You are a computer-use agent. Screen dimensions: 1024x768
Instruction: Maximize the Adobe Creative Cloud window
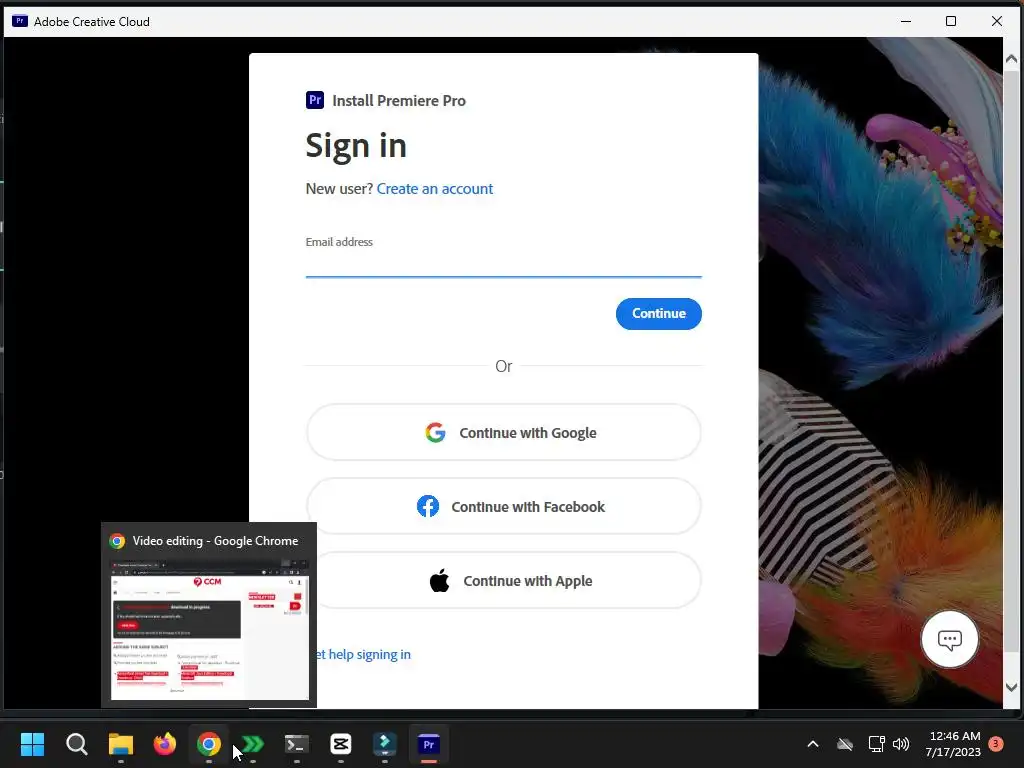click(951, 21)
